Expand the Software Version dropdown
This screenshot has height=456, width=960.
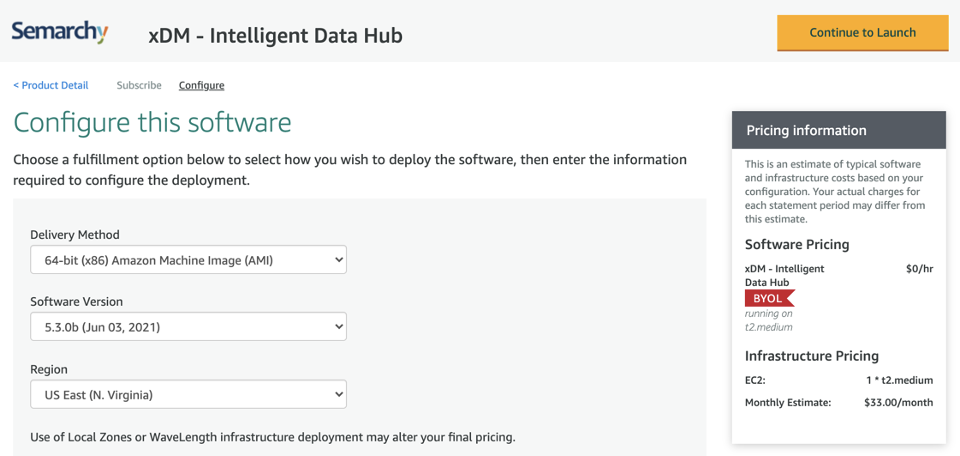[x=189, y=327]
